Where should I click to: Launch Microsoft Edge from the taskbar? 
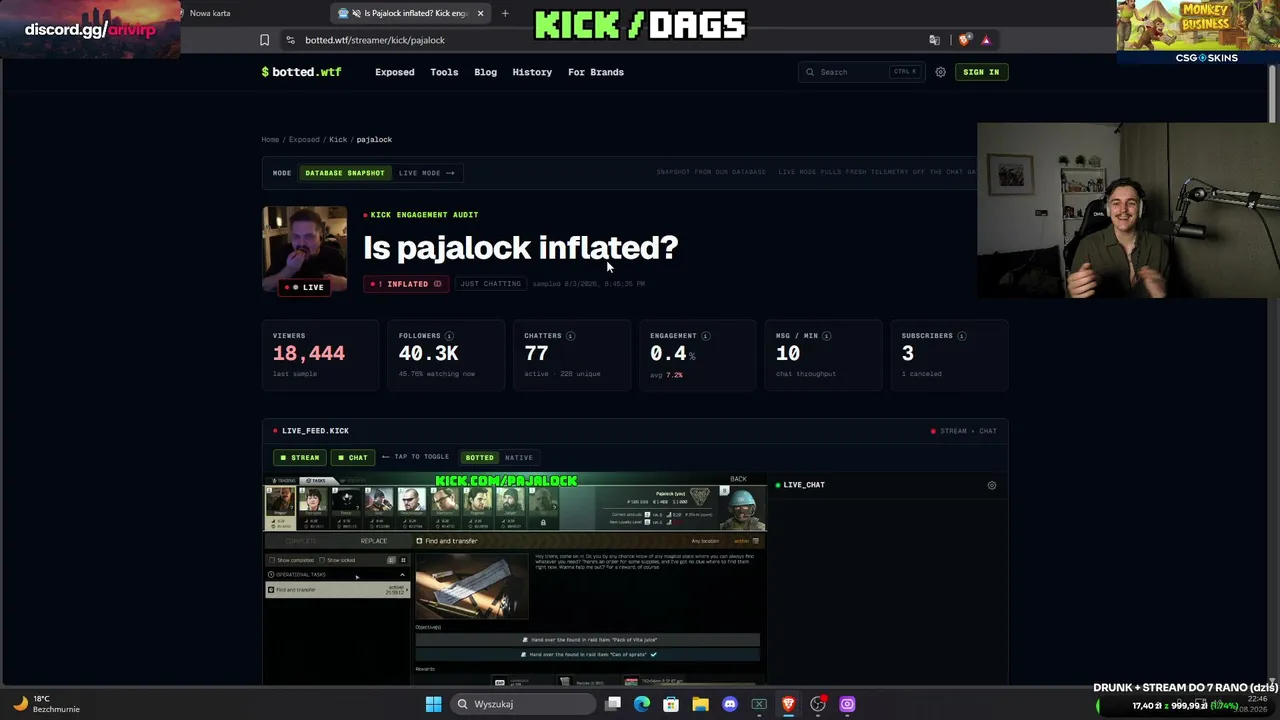pos(642,704)
